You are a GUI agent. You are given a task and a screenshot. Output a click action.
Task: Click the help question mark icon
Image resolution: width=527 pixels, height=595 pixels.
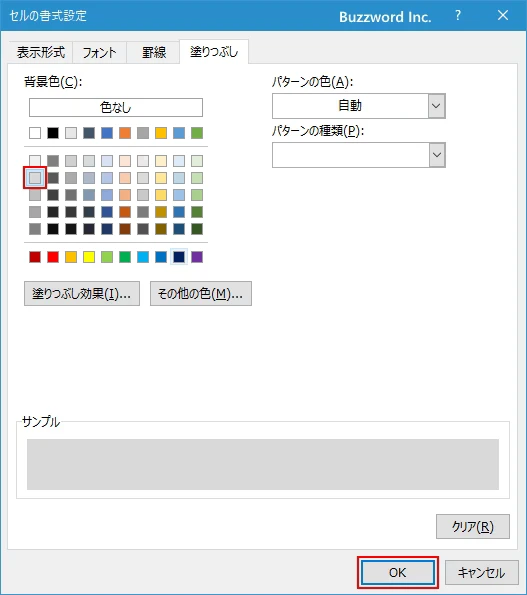coord(458,16)
